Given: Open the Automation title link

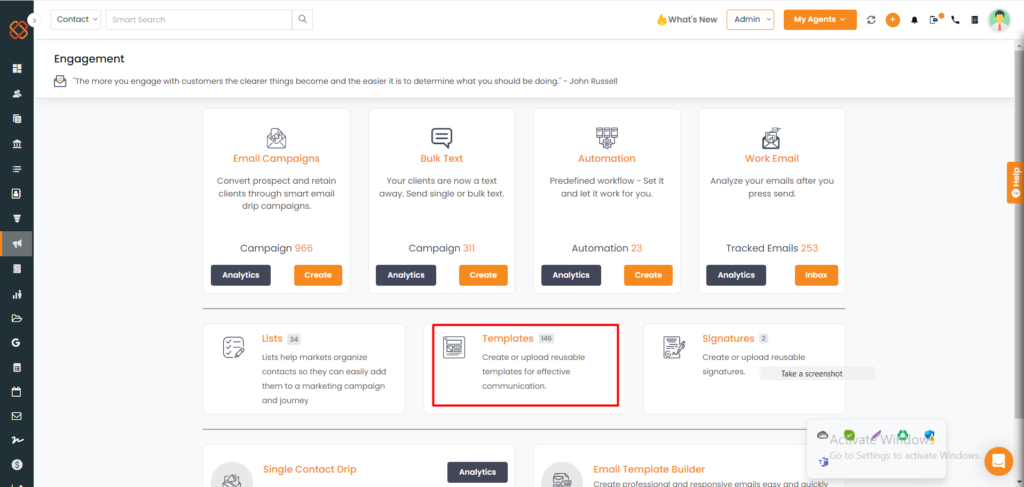Looking at the screenshot, I should coord(607,159).
